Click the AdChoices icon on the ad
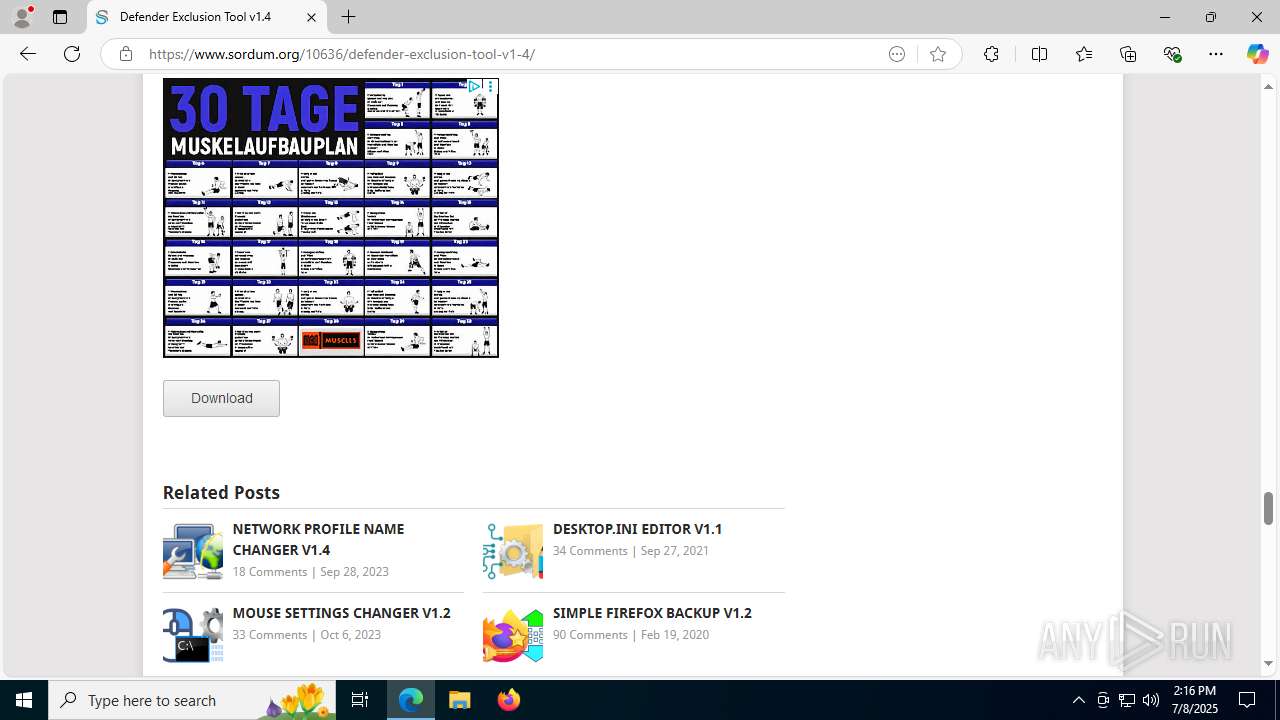Screen dimensions: 1280x720 [x=475, y=87]
